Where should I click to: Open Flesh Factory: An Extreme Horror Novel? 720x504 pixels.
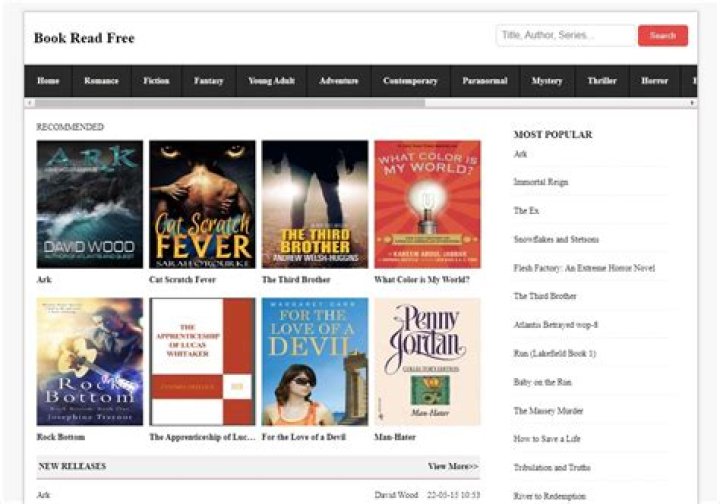[584, 268]
